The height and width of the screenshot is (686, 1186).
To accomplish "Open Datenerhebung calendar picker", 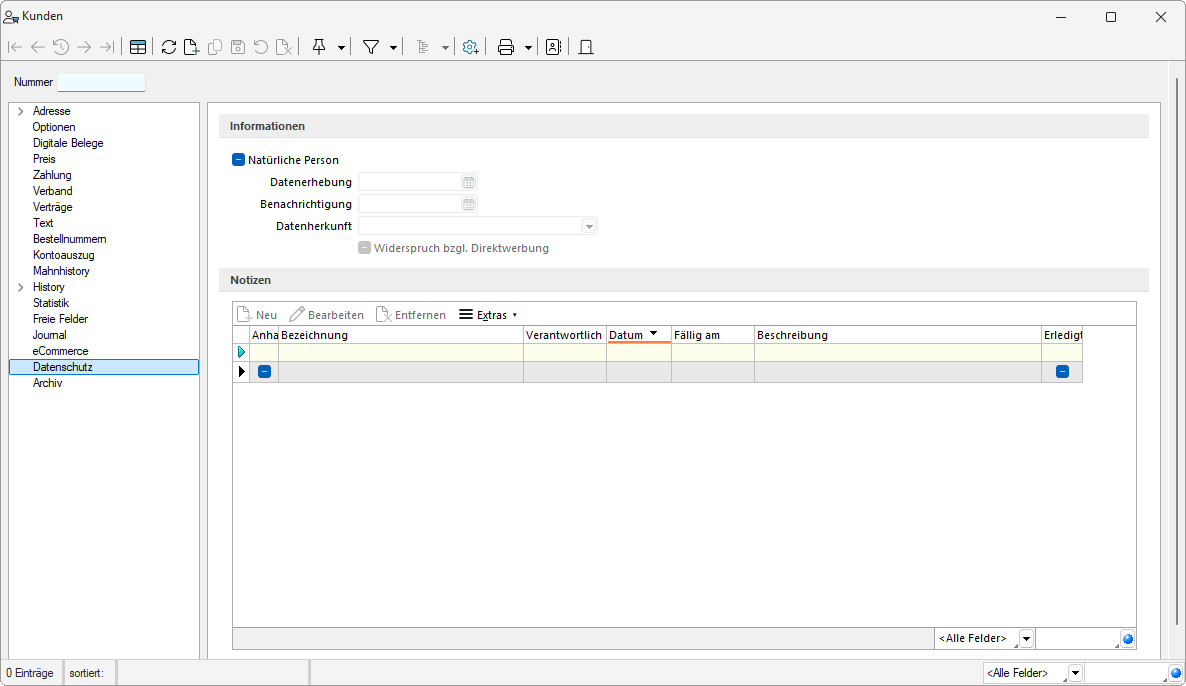I will (x=469, y=182).
